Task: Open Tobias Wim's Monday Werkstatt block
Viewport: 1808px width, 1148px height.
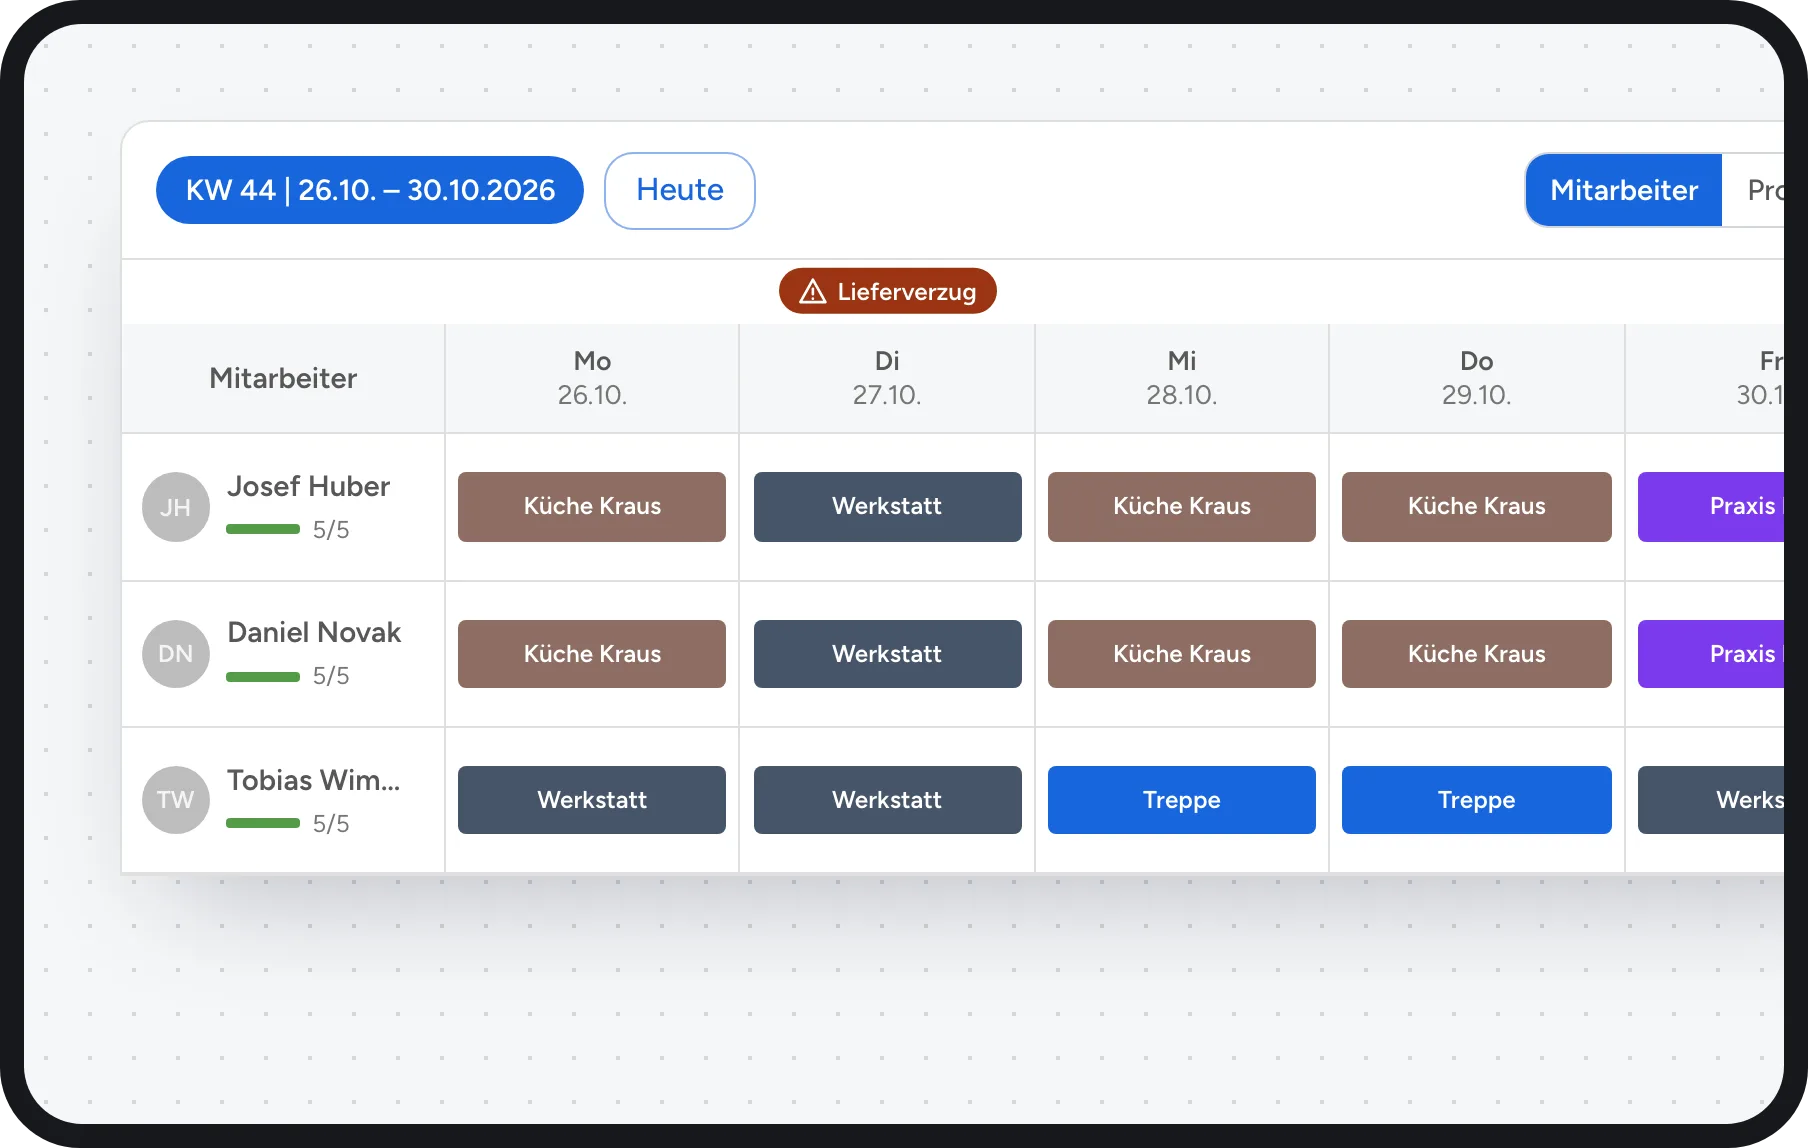Action: pos(592,800)
